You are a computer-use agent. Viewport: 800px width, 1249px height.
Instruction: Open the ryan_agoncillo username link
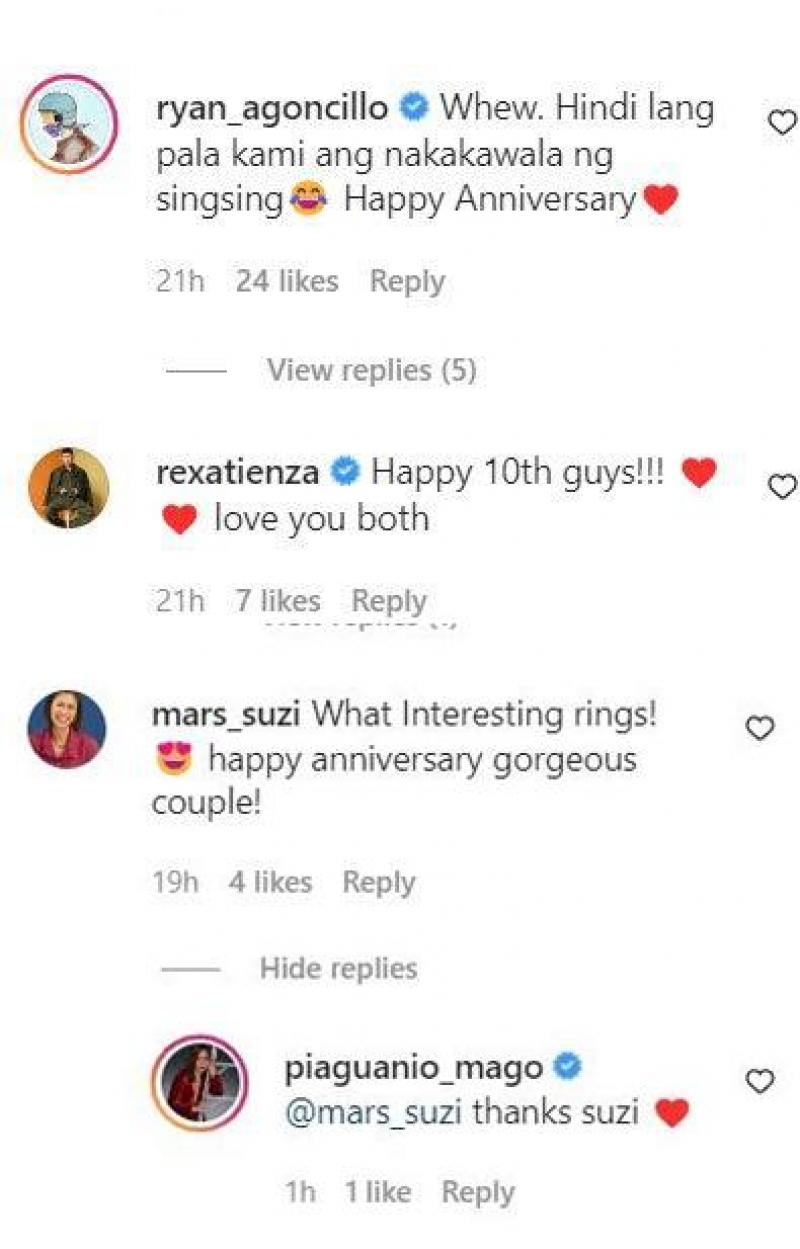[x=272, y=108]
